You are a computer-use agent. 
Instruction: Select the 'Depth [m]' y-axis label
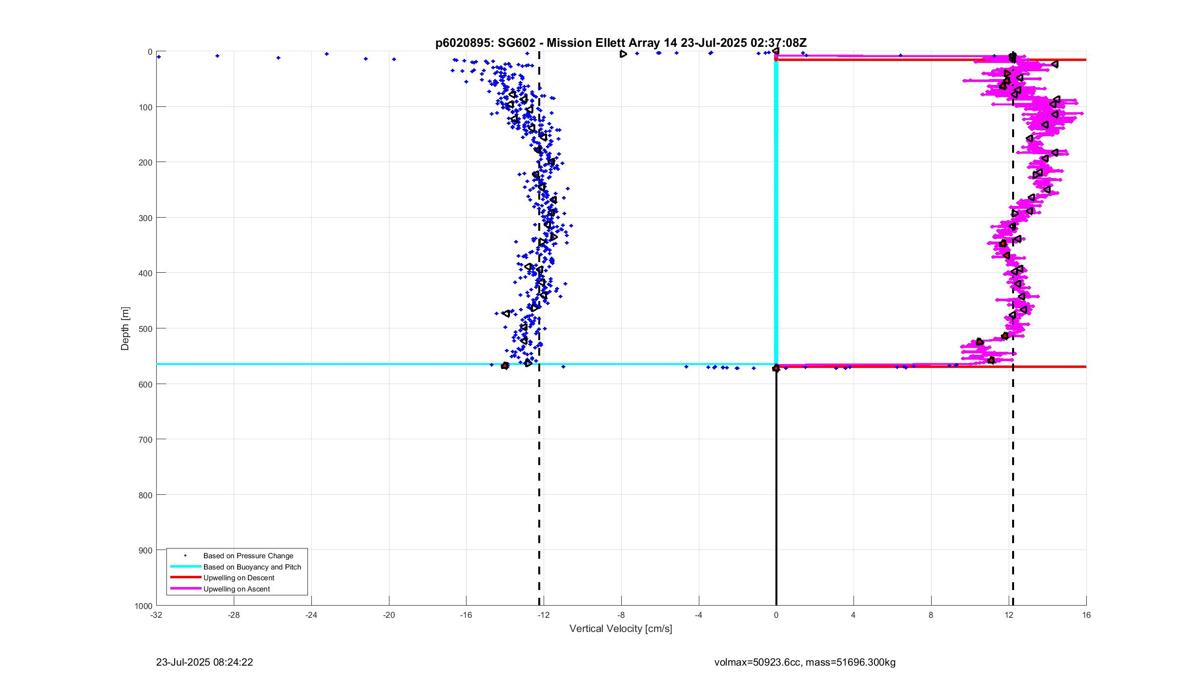coord(125,329)
